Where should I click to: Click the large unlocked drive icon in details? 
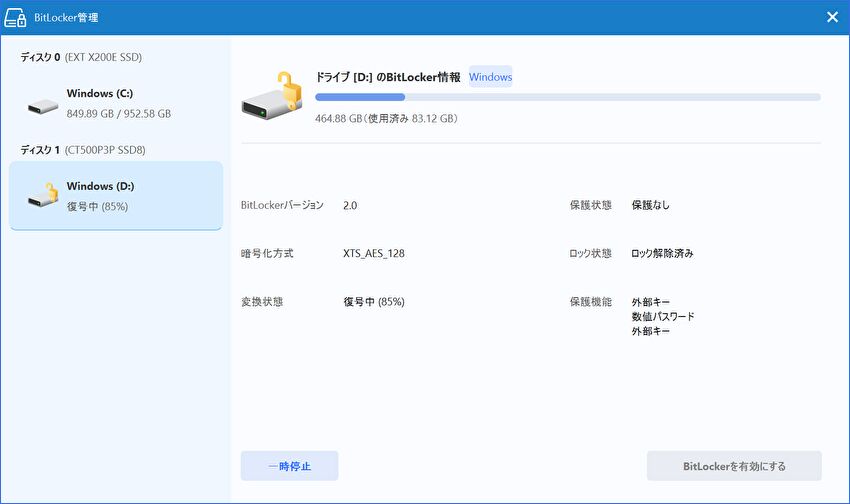click(271, 96)
